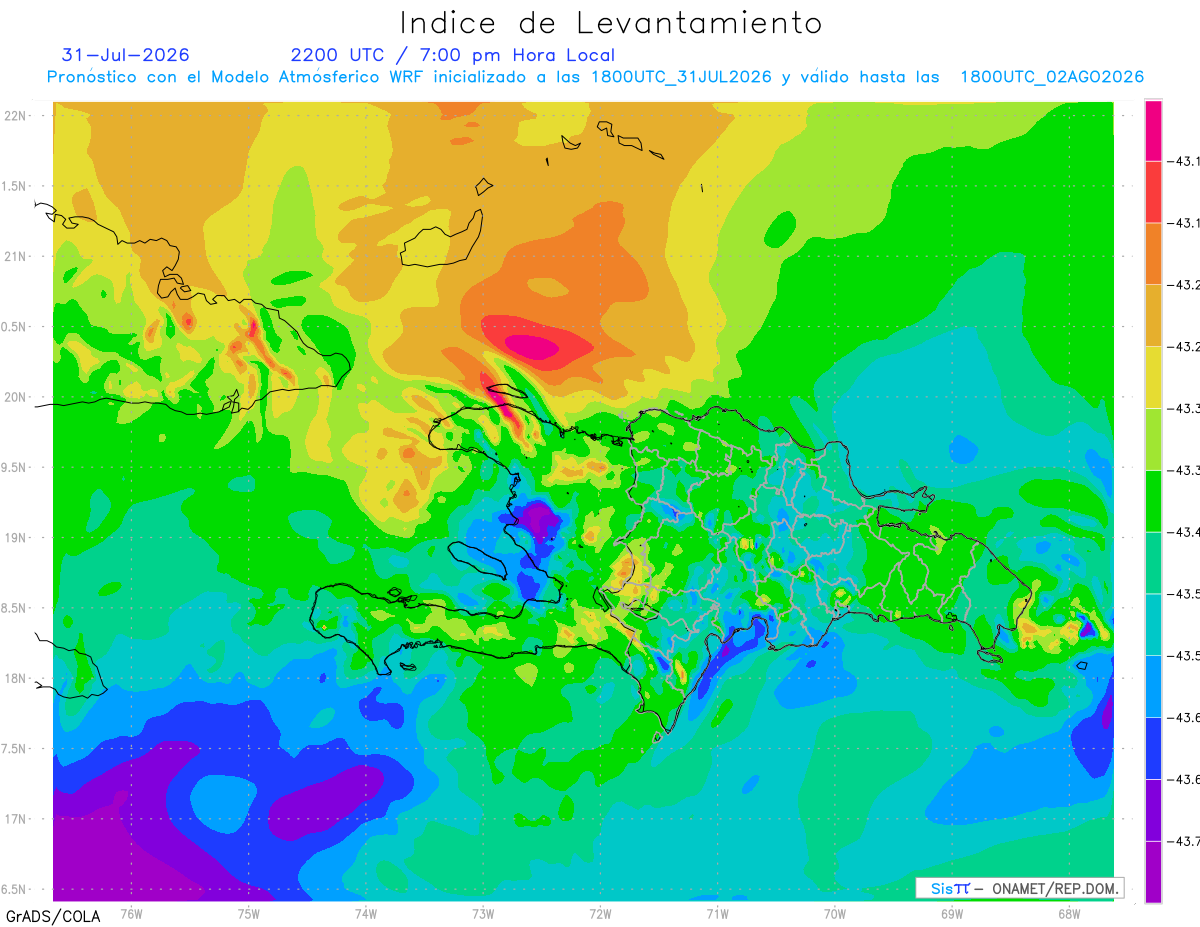Click the "ONAMET/REP.DOM." label box

1020,888
